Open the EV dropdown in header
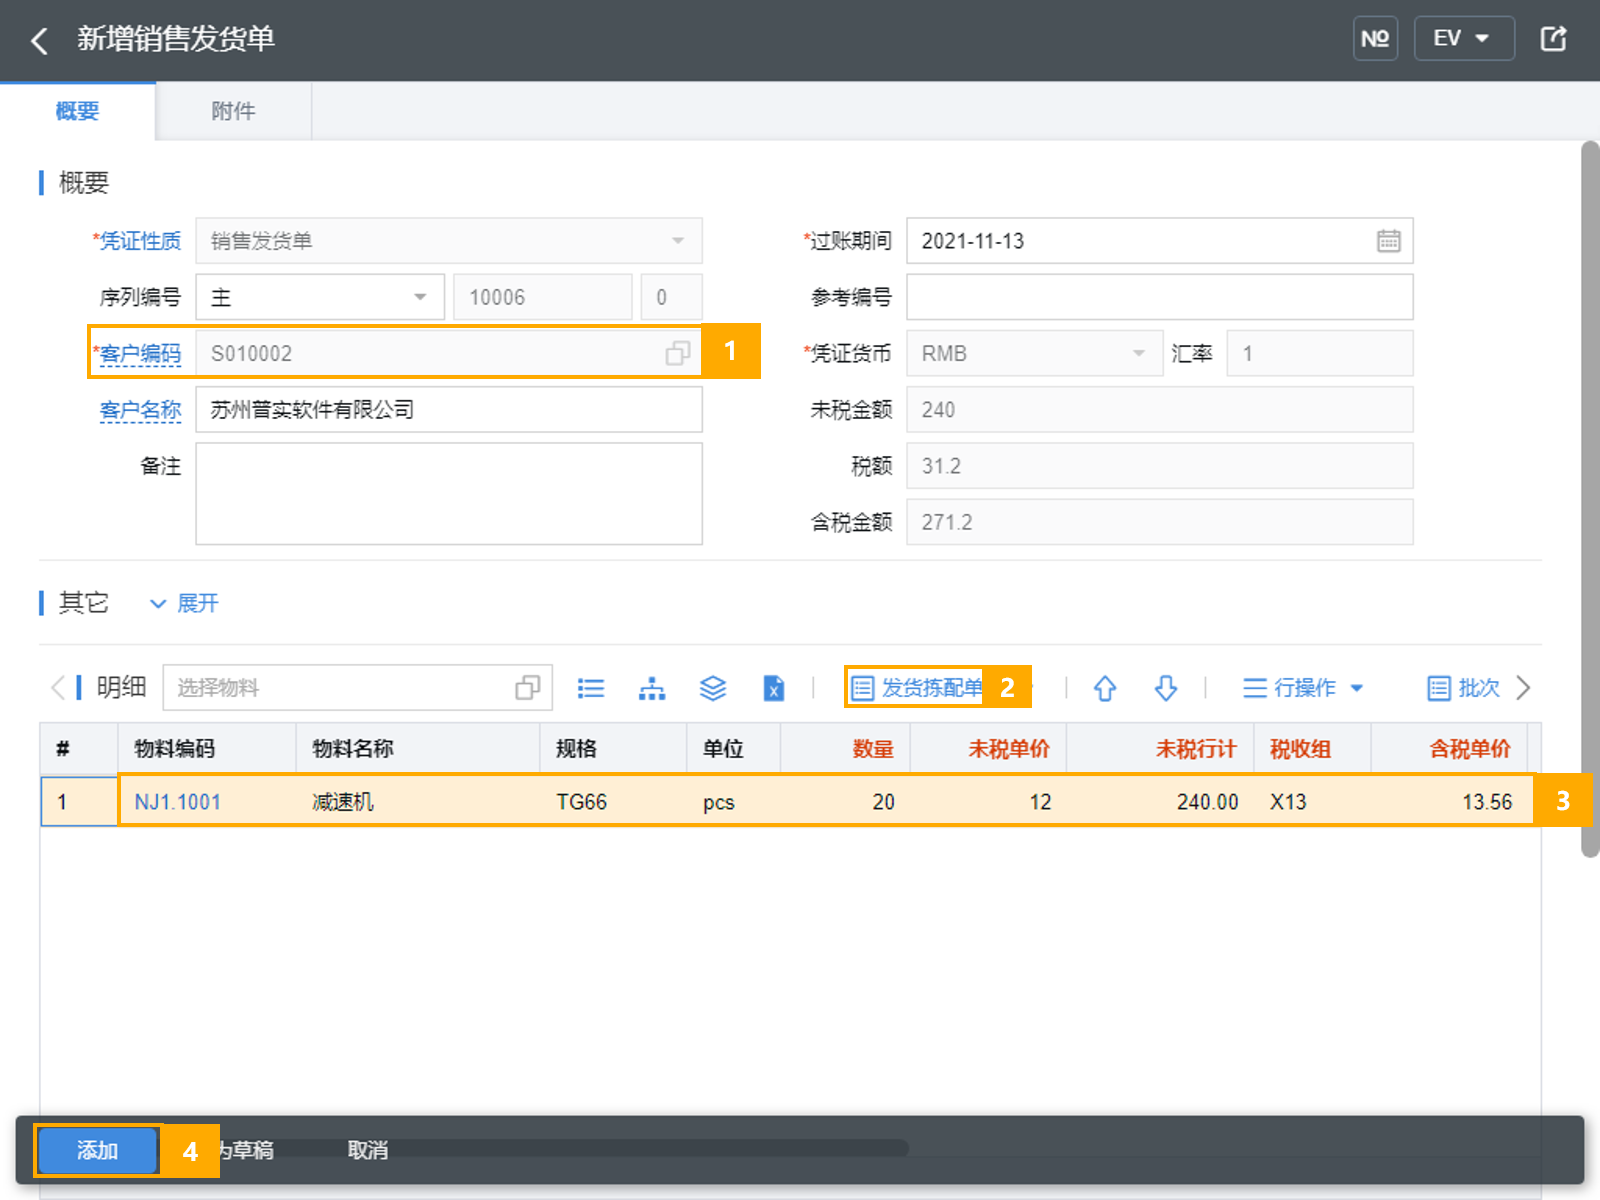Viewport: 1600px width, 1200px height. pos(1464,39)
